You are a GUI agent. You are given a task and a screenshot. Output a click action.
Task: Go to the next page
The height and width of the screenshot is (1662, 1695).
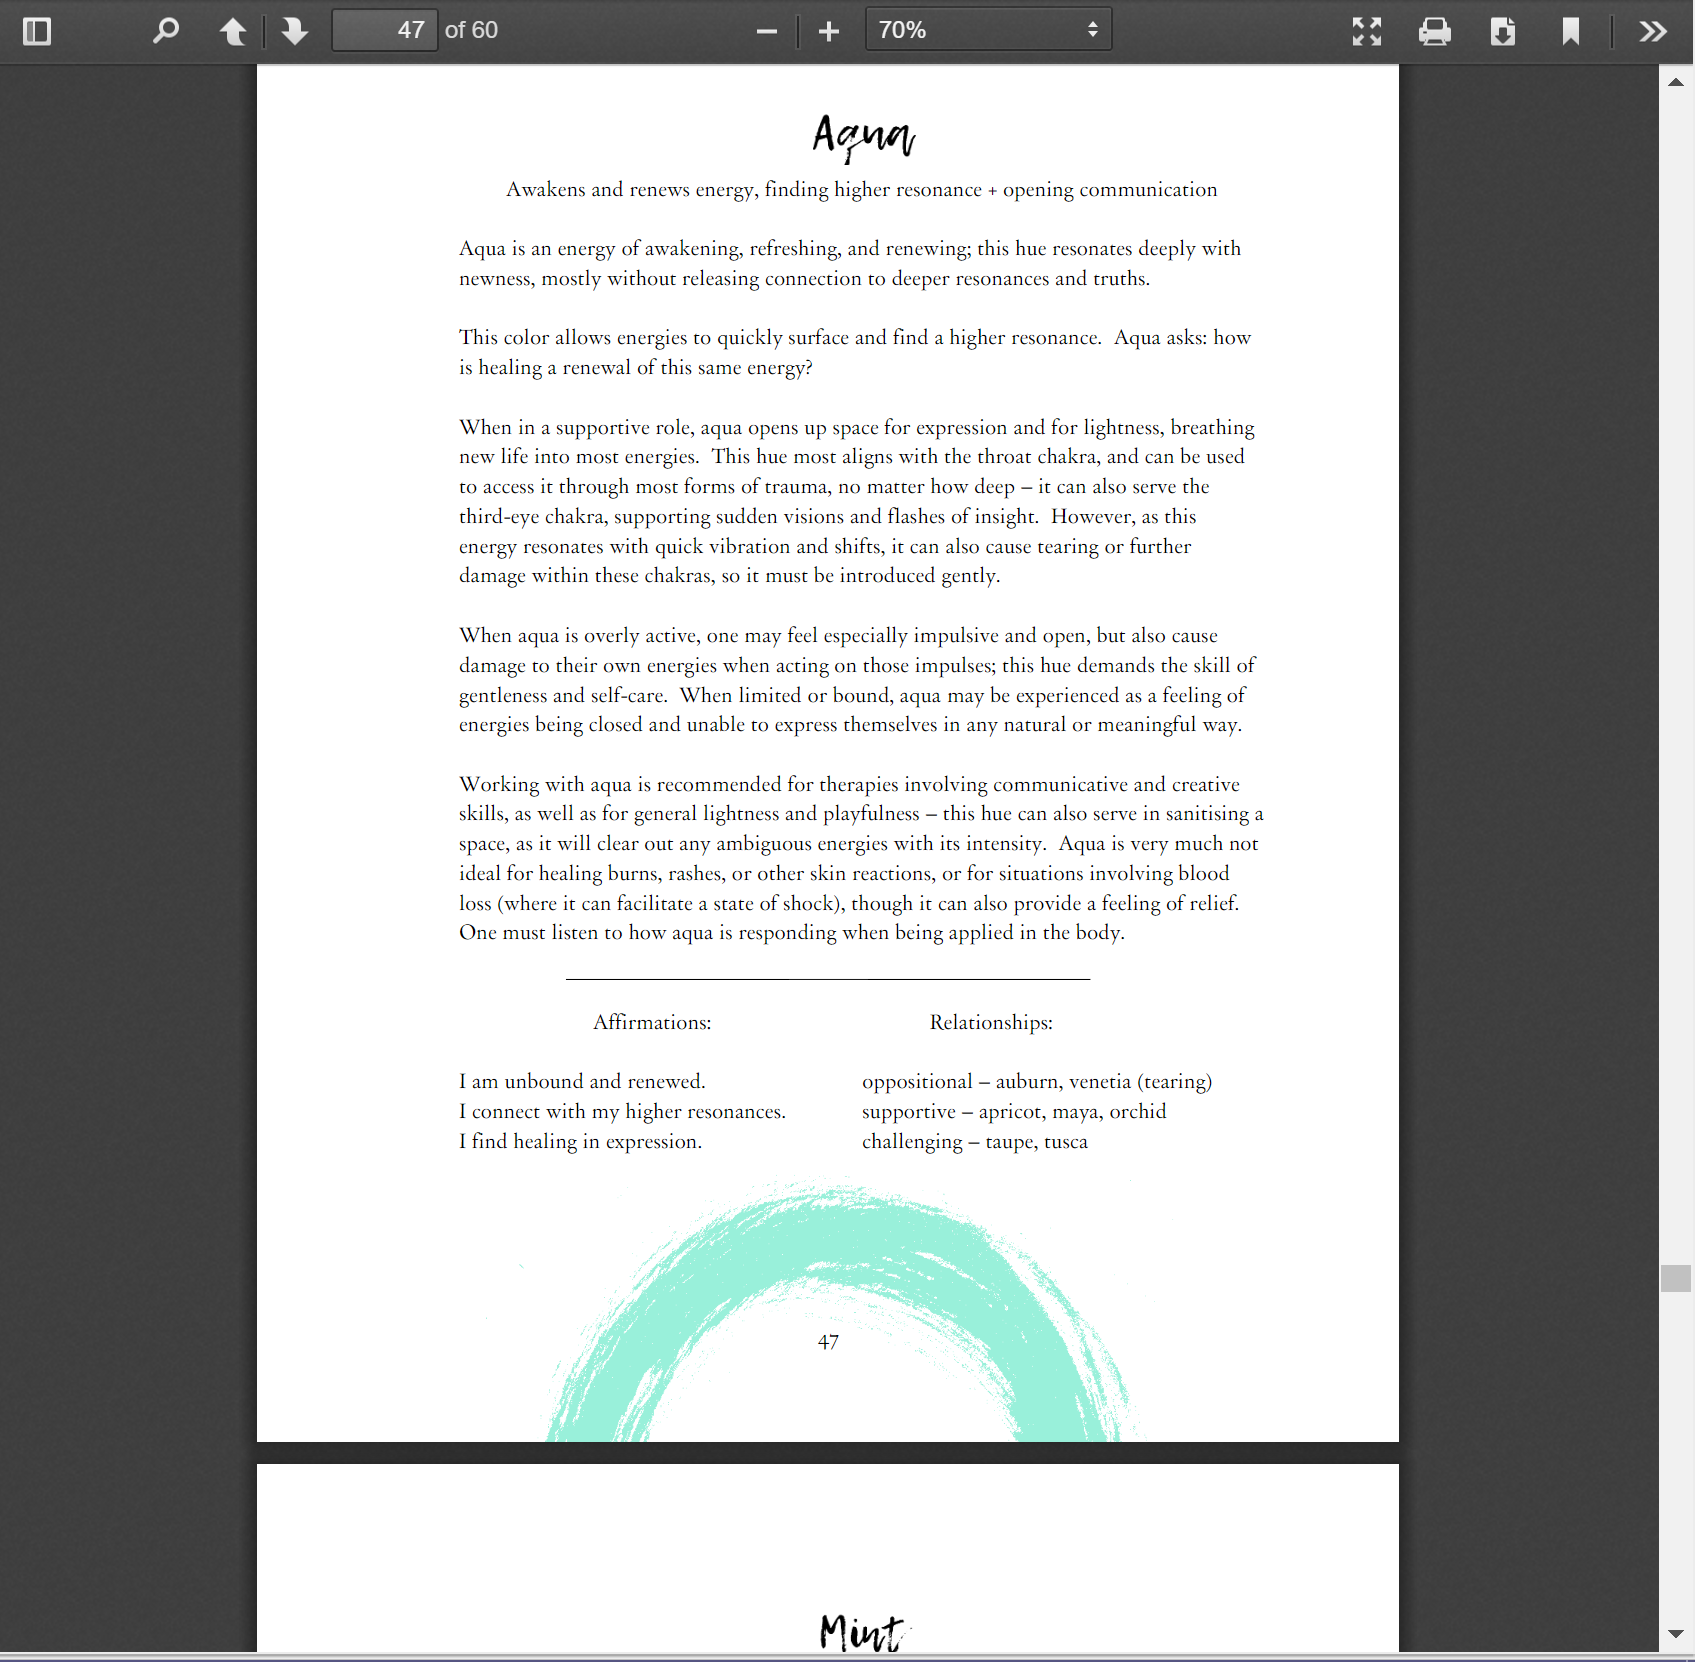(294, 31)
